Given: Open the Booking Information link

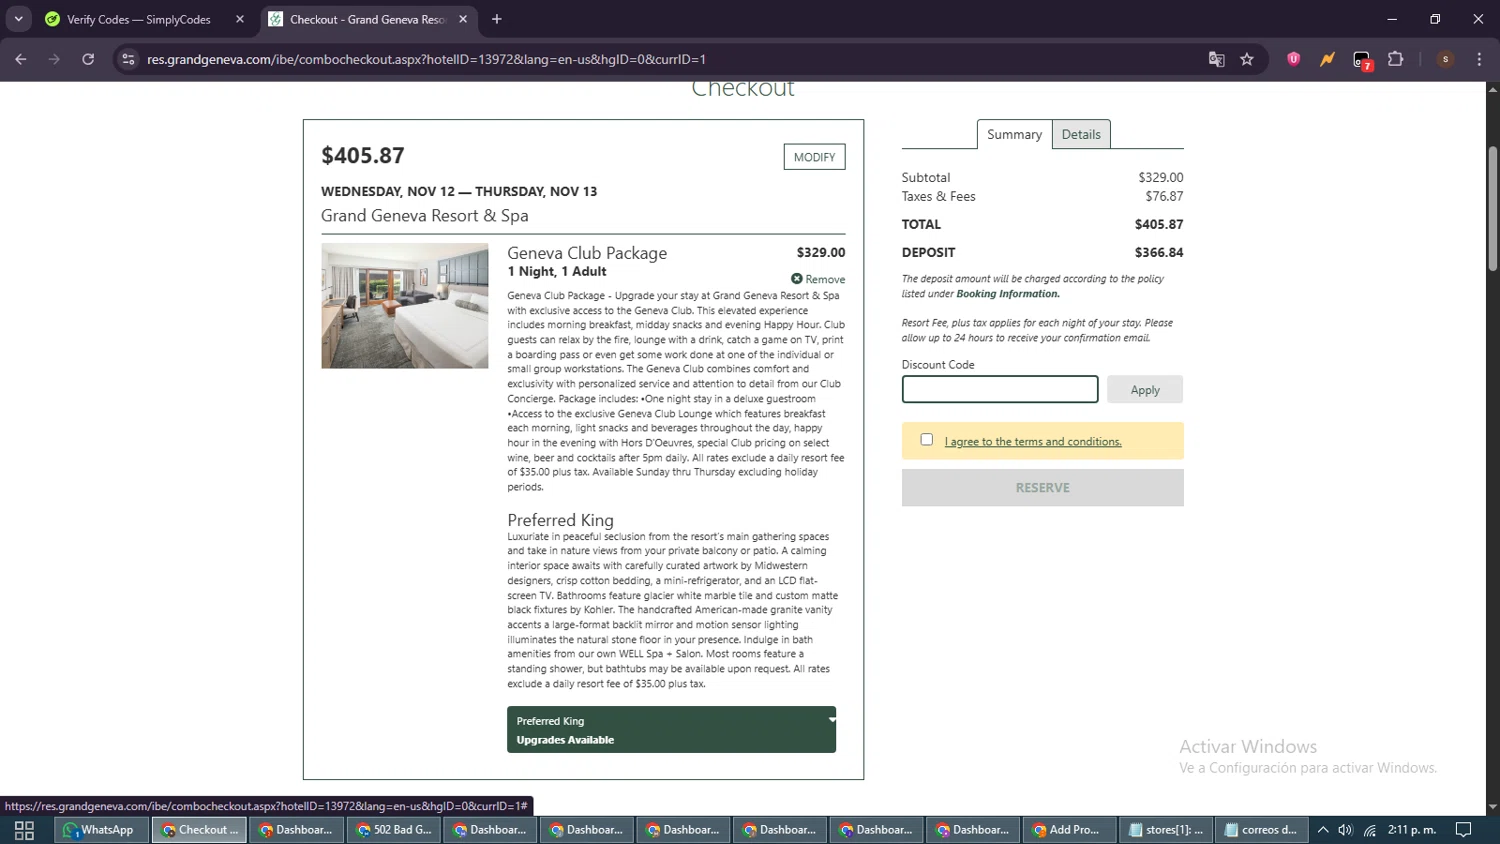Looking at the screenshot, I should click(1007, 294).
